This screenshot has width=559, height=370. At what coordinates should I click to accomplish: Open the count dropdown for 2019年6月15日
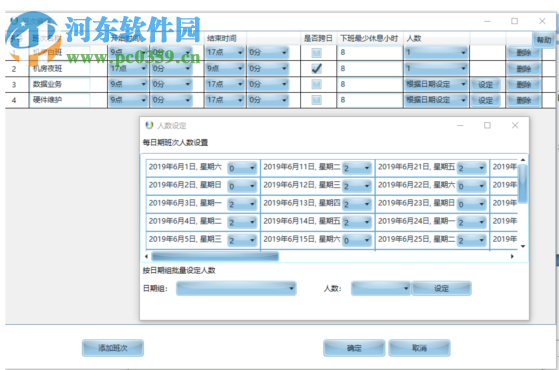click(357, 240)
